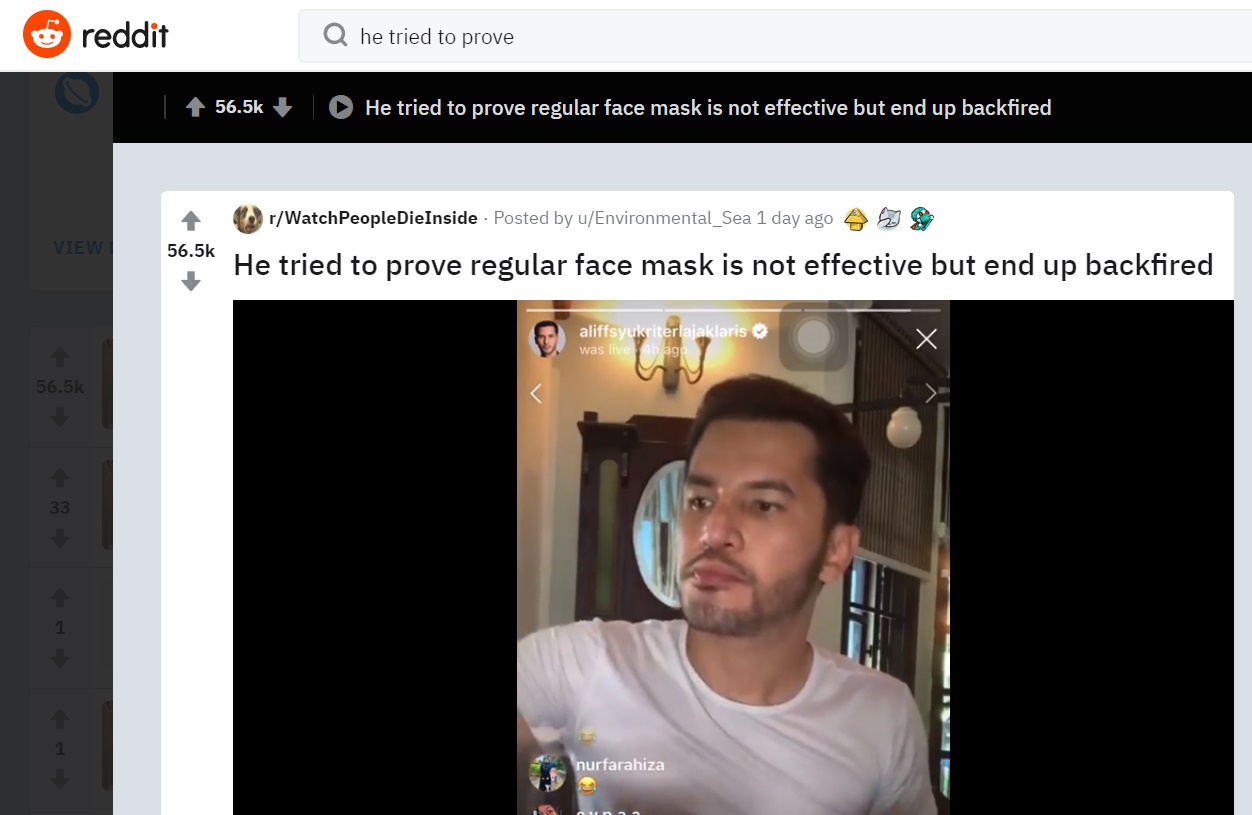Viewport: 1252px width, 815px height.
Task: Click the story progress bar at the top of the video
Action: (x=733, y=310)
